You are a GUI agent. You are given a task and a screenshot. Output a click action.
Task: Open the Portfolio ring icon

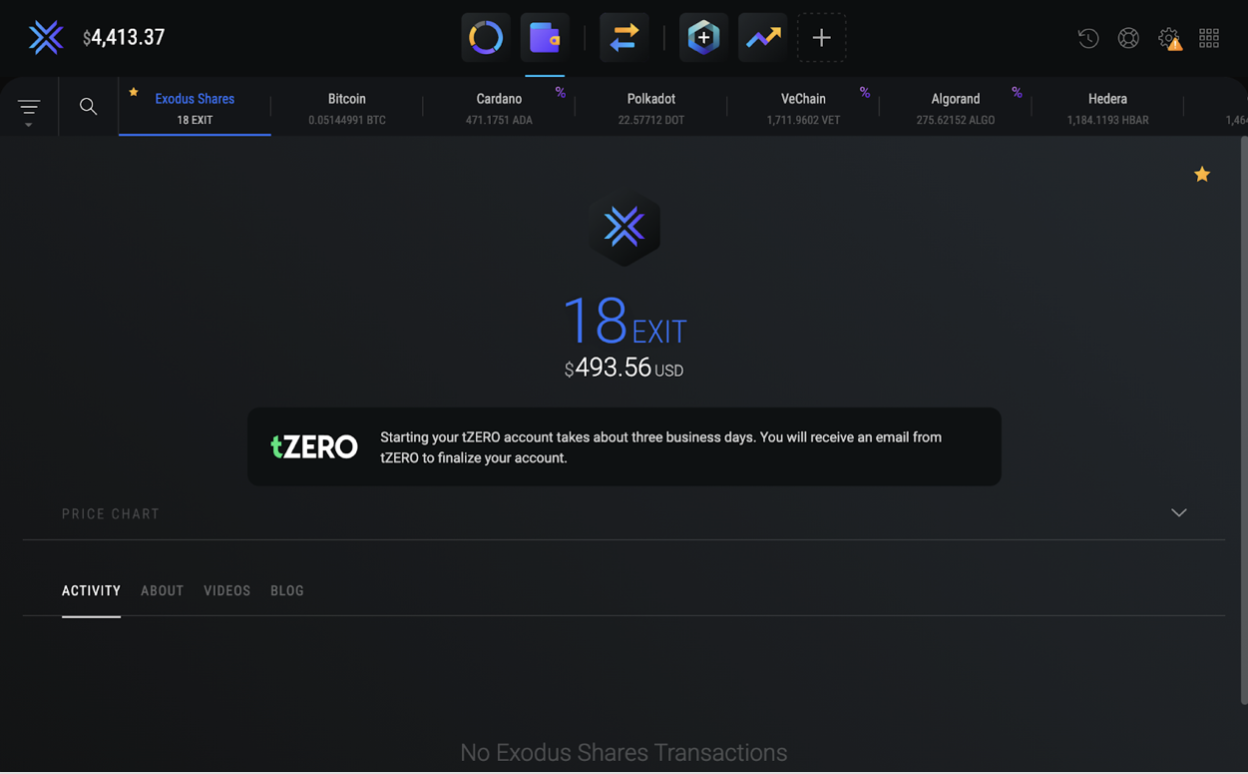(x=486, y=38)
